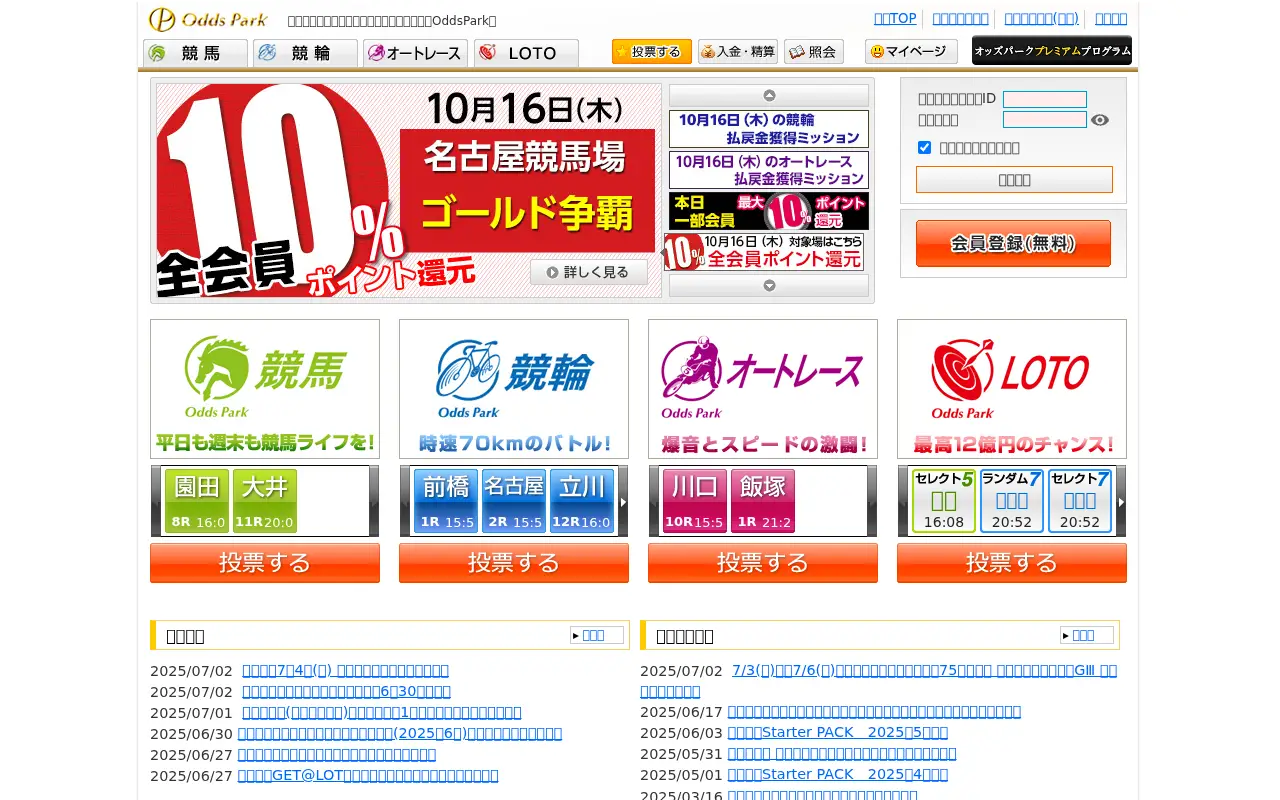Focus the password input field

(1045, 120)
